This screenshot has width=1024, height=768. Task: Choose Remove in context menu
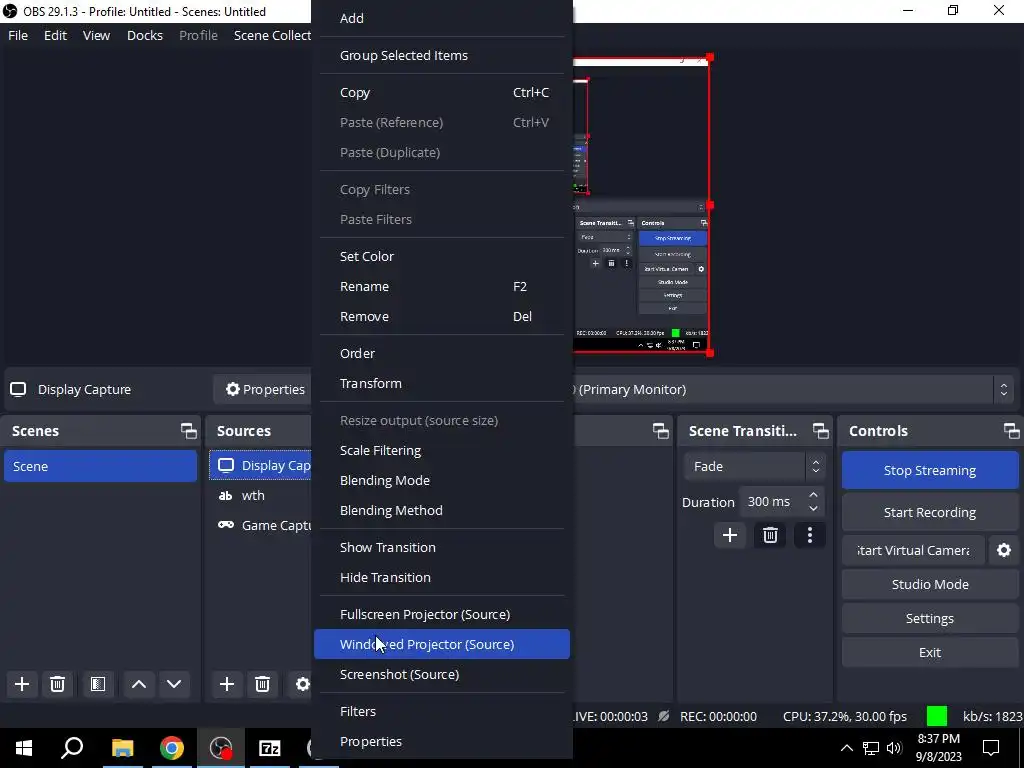441,317
